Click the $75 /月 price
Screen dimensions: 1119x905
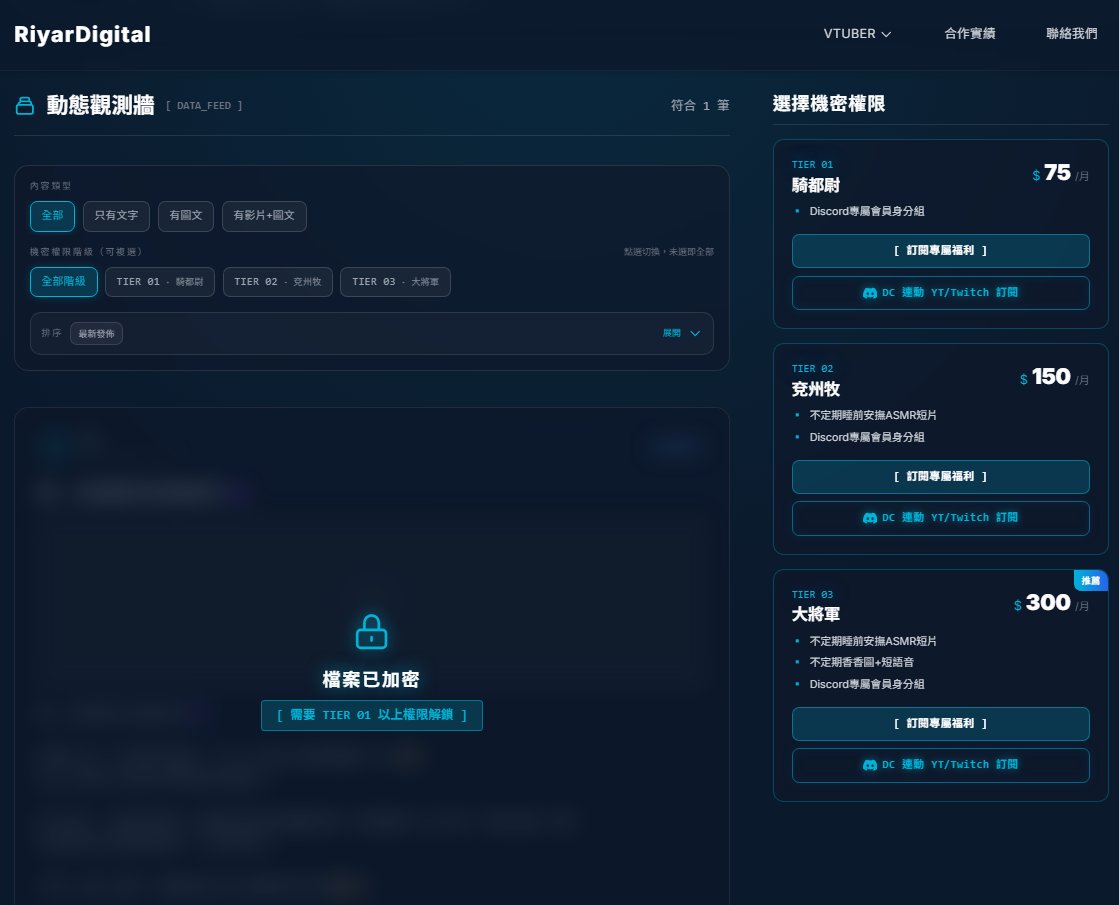tap(1060, 173)
